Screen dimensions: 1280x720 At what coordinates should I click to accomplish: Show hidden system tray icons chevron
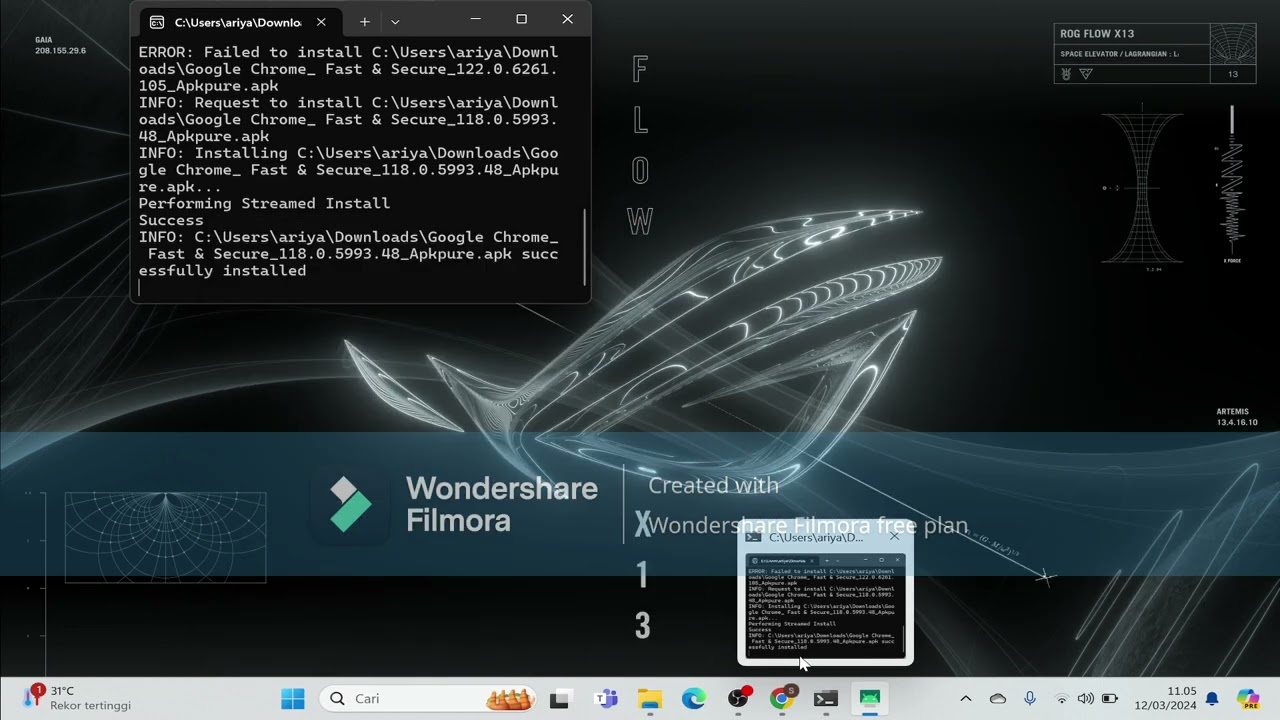point(965,698)
